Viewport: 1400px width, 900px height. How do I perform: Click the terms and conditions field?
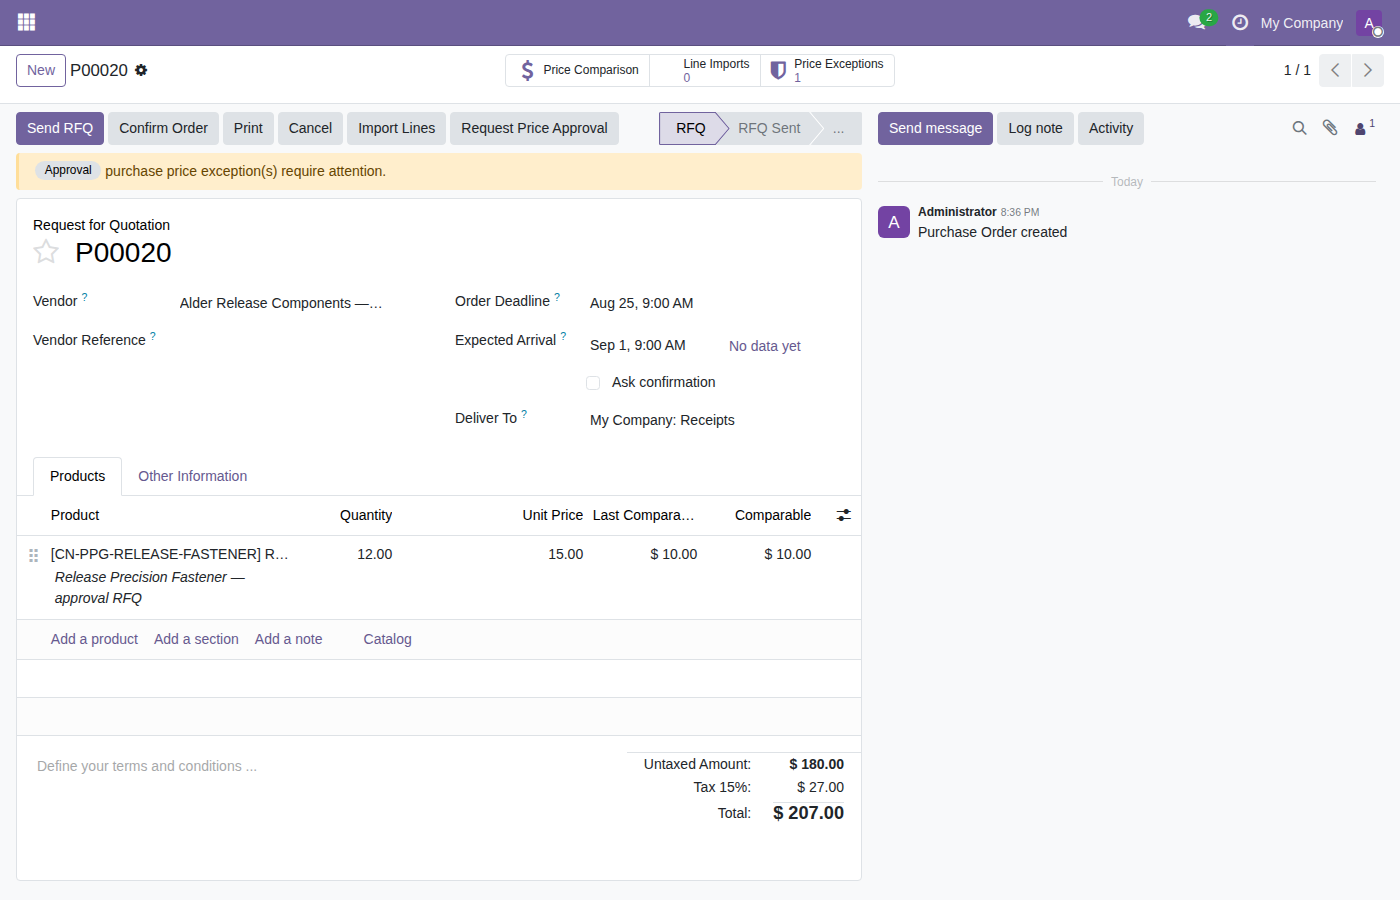(x=320, y=766)
